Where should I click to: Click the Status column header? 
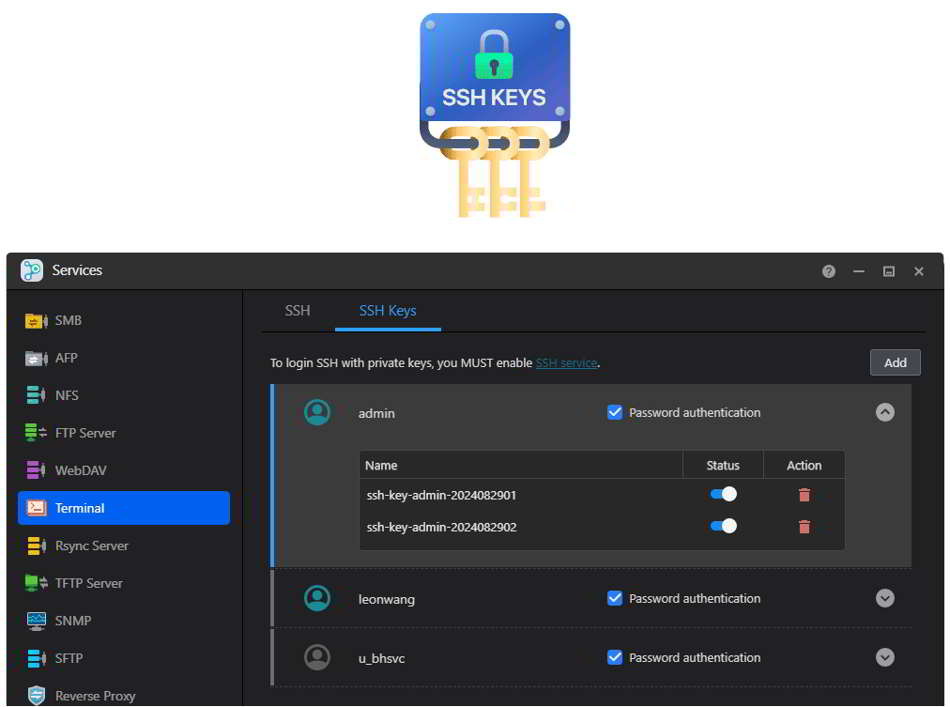point(723,465)
